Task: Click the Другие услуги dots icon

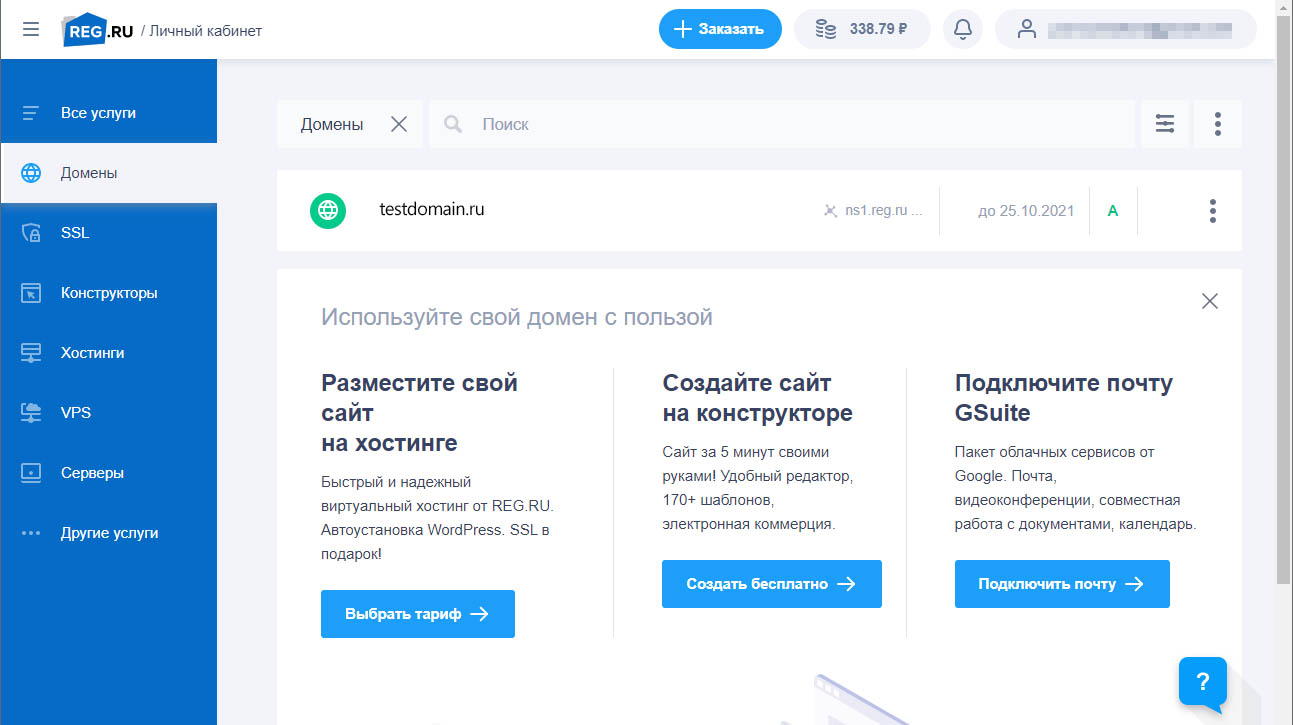Action: click(31, 533)
